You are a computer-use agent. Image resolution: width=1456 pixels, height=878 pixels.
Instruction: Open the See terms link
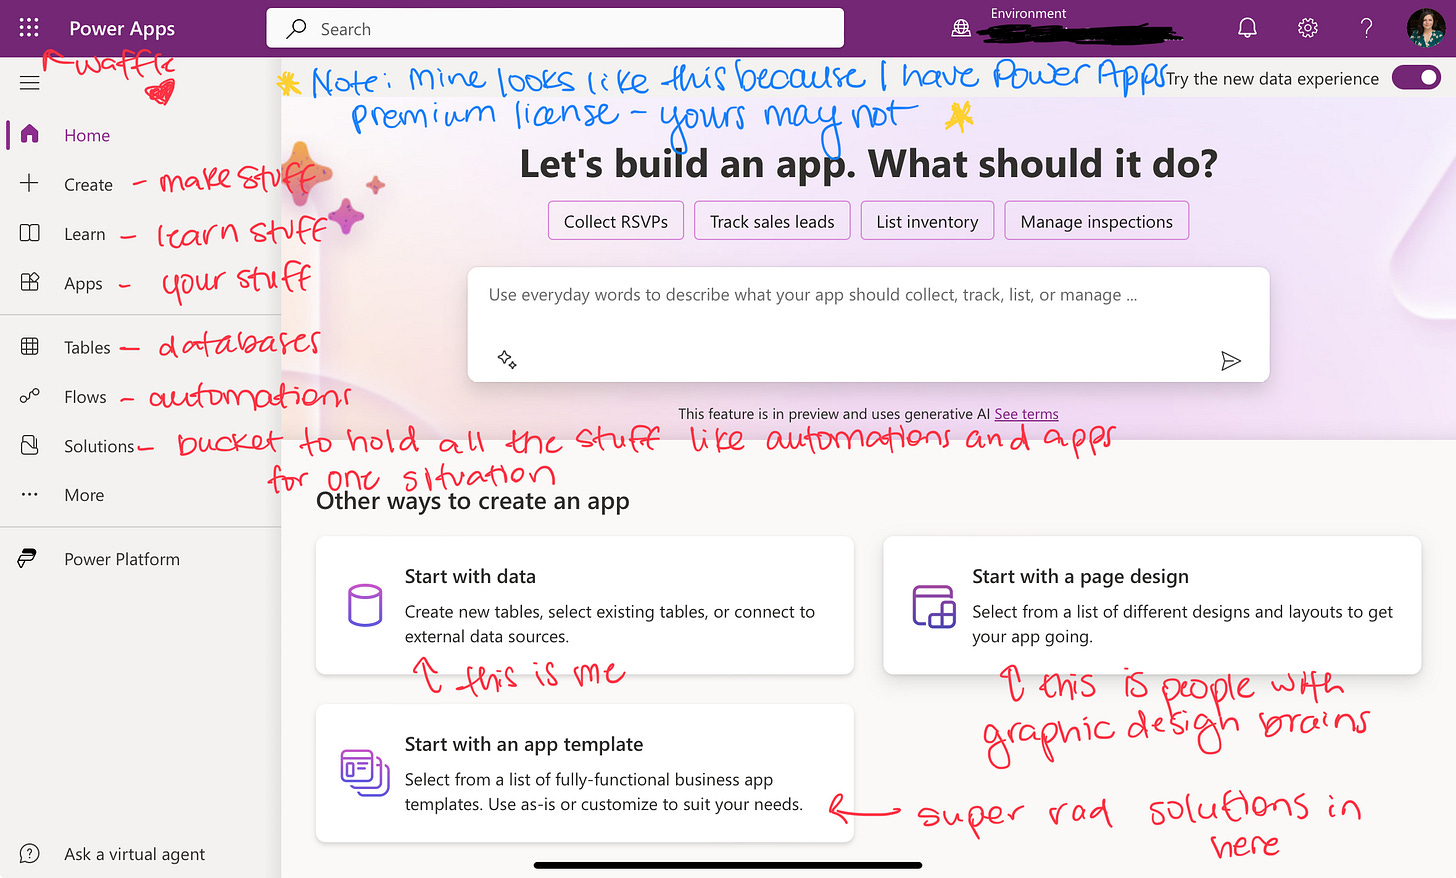[x=1026, y=413]
